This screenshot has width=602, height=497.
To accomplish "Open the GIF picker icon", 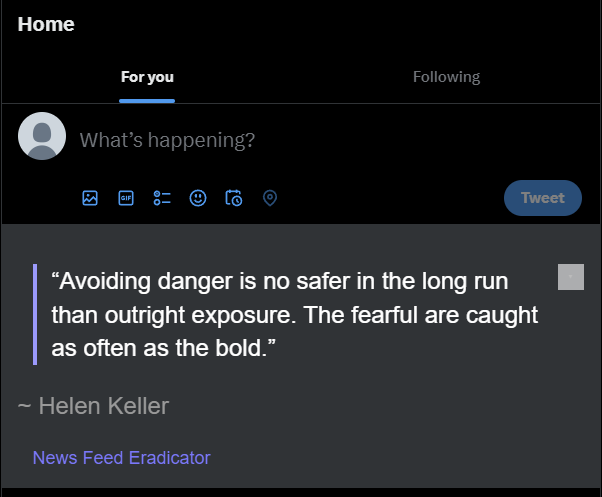I will tap(126, 198).
